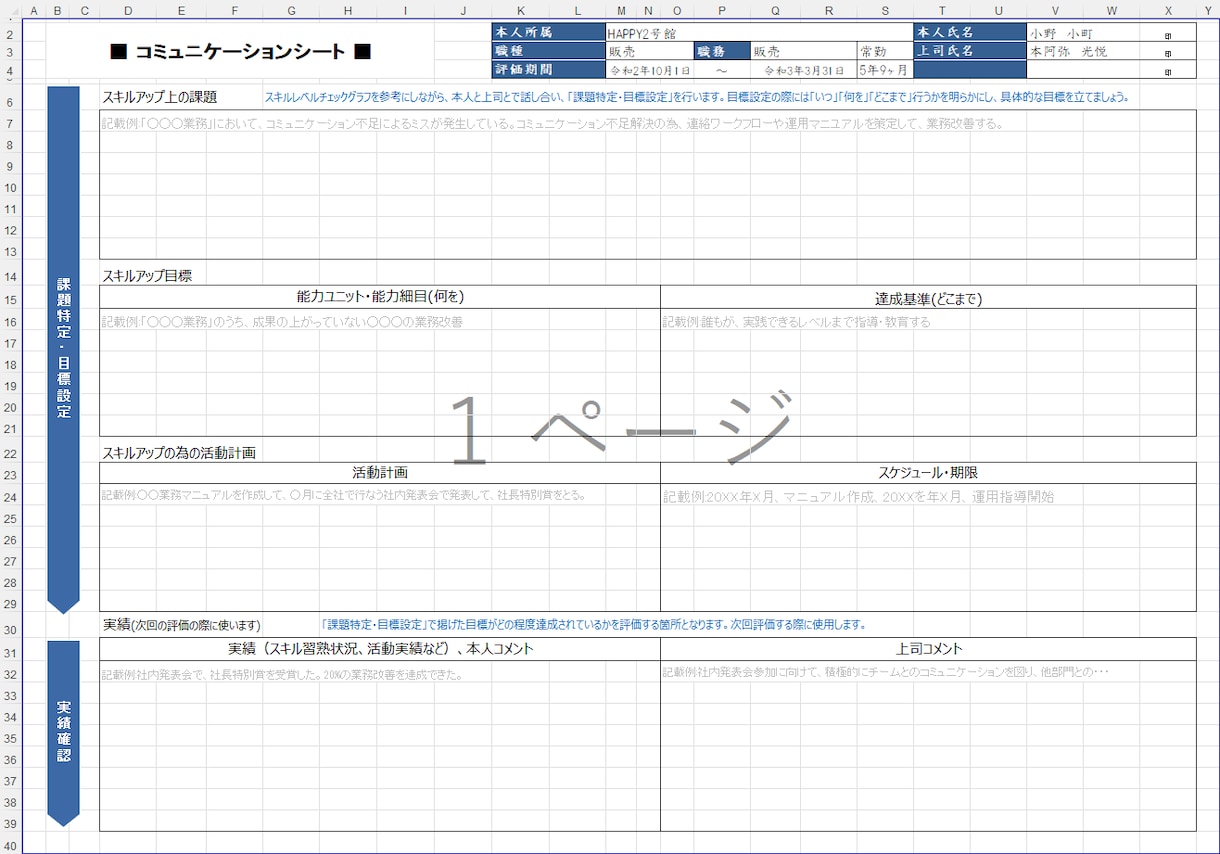Click the 5年9ヶ月 tenure cell
Image resolution: width=1220 pixels, height=854 pixels.
coord(885,70)
